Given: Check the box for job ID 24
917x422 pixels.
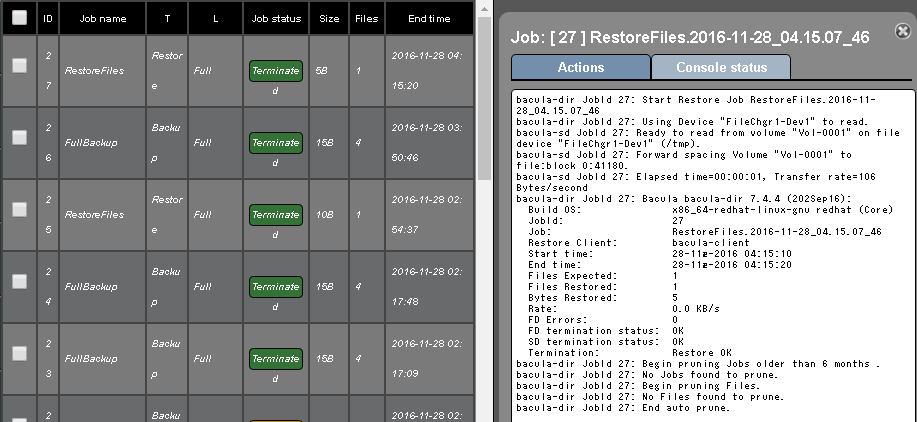Looking at the screenshot, I should tap(19, 281).
